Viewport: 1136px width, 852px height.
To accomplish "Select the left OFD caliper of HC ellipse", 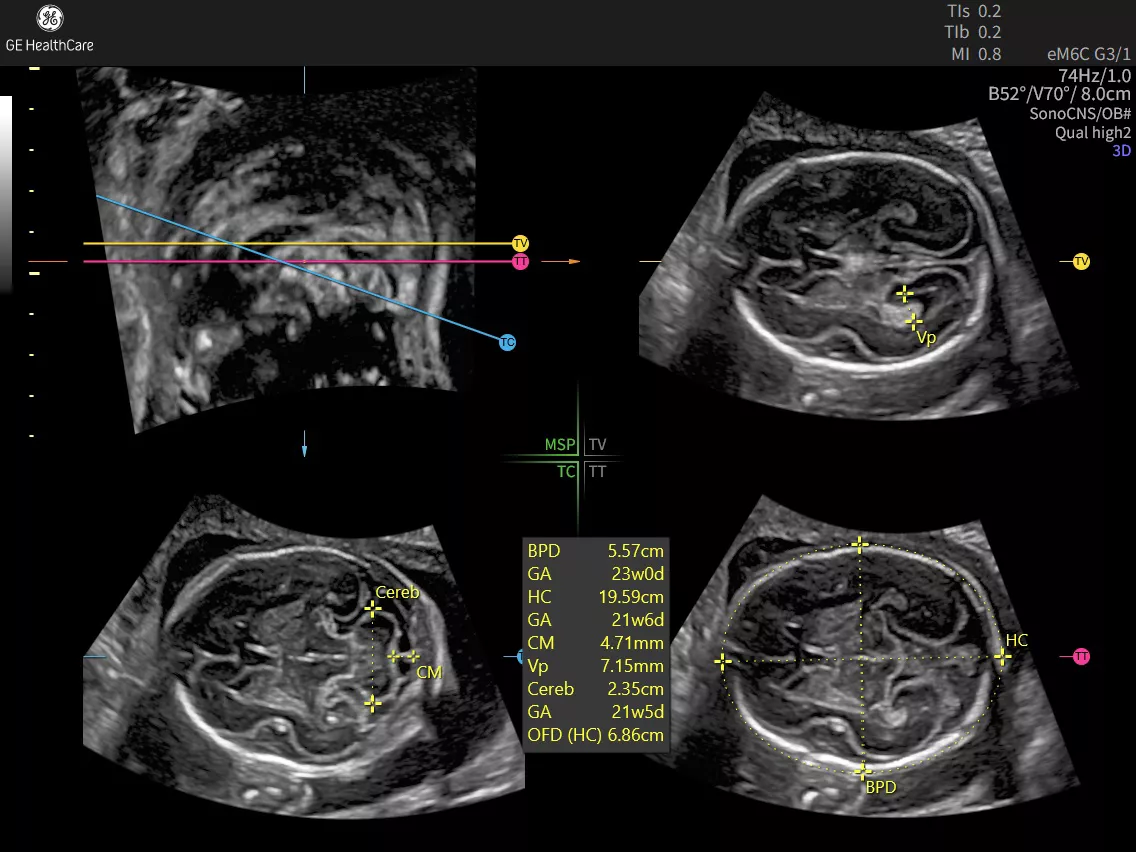I will (722, 661).
